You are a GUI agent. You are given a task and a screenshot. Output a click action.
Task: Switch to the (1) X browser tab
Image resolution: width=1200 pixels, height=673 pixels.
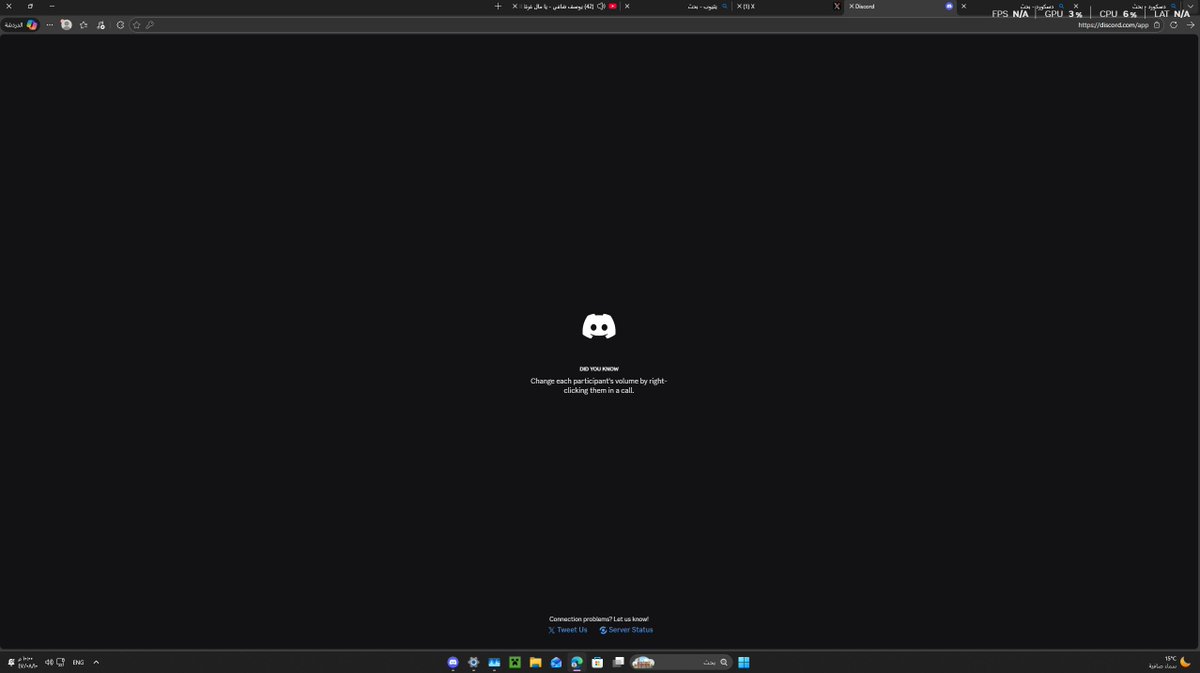(x=790, y=6)
